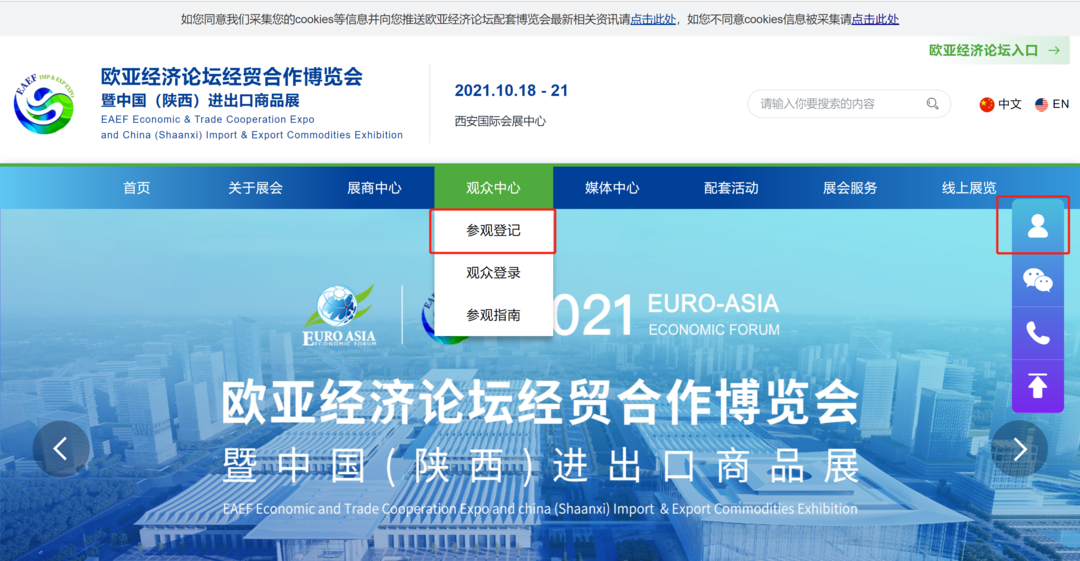This screenshot has height=561, width=1080.
Task: Click first 点击此处 link to accept cookies
Action: (x=653, y=19)
